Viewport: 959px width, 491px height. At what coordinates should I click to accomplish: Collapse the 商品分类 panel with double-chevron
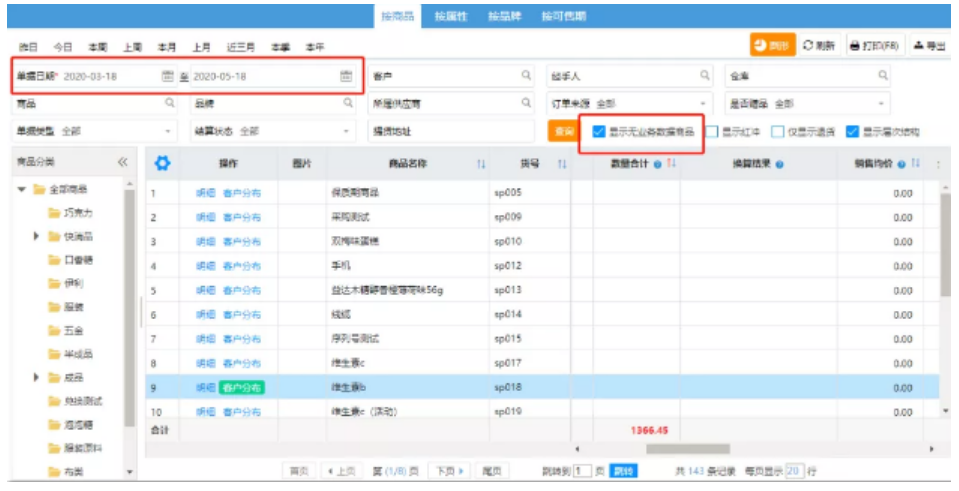(x=123, y=162)
